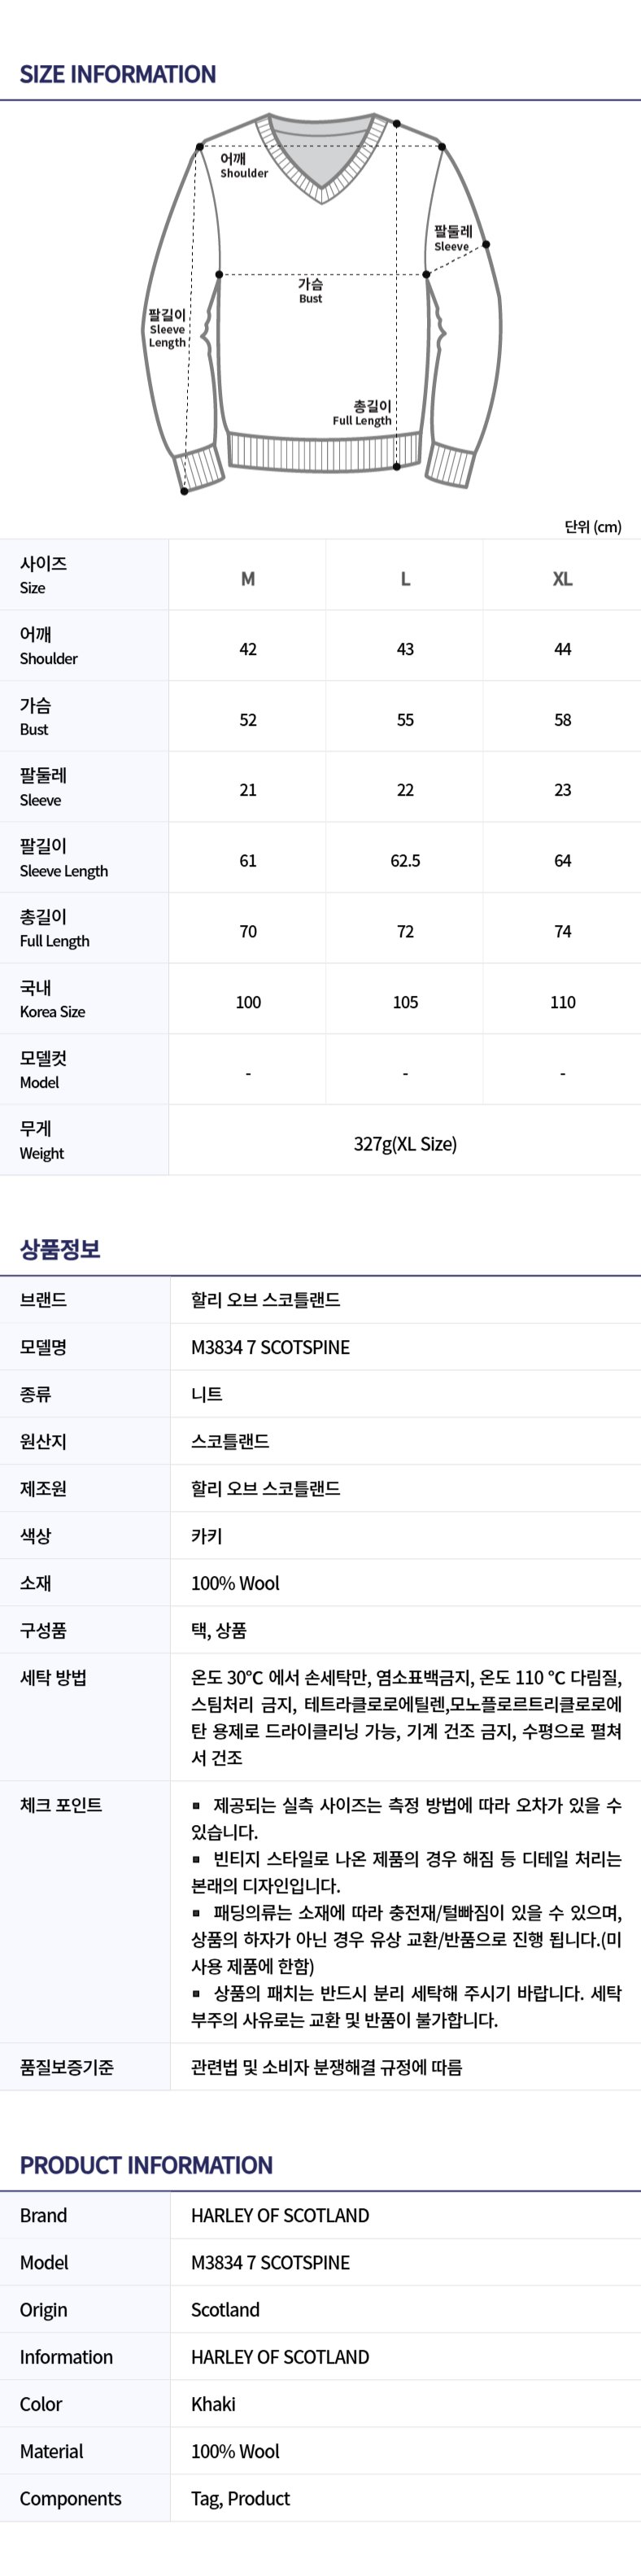Click the M size column header
The image size is (641, 2576).
click(248, 579)
